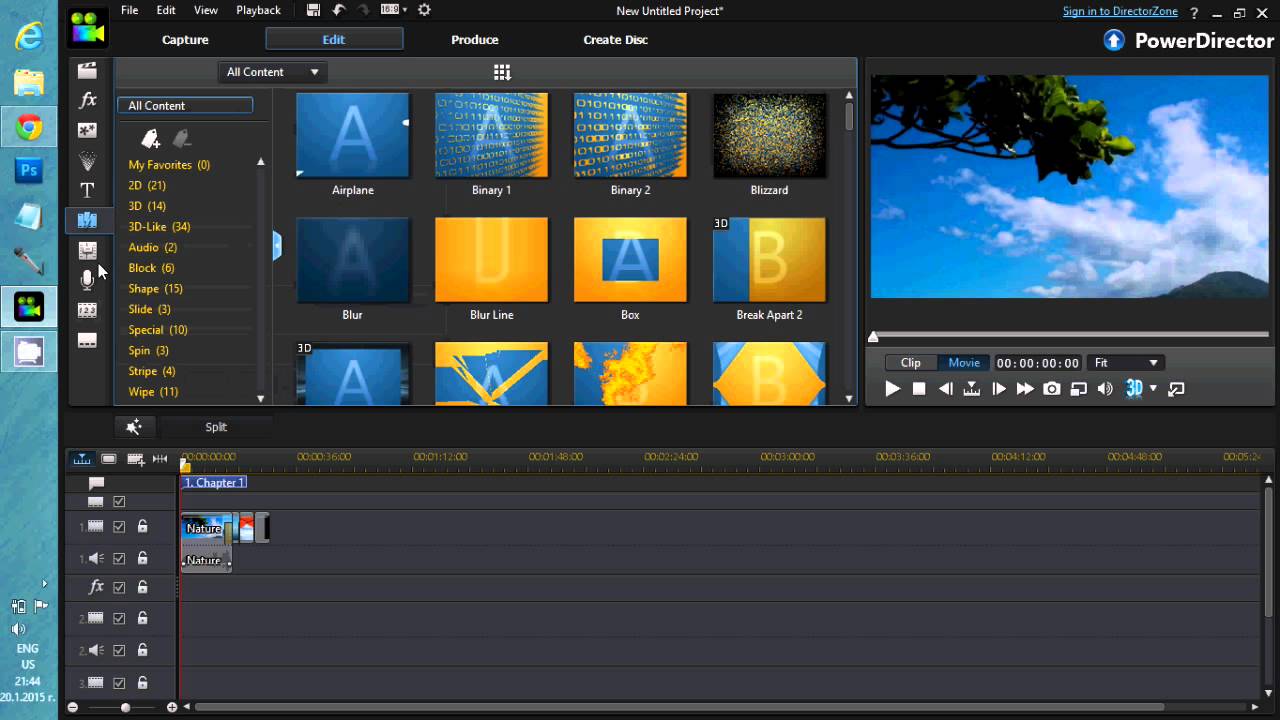
Task: Open the Playback menu
Action: pos(258,10)
